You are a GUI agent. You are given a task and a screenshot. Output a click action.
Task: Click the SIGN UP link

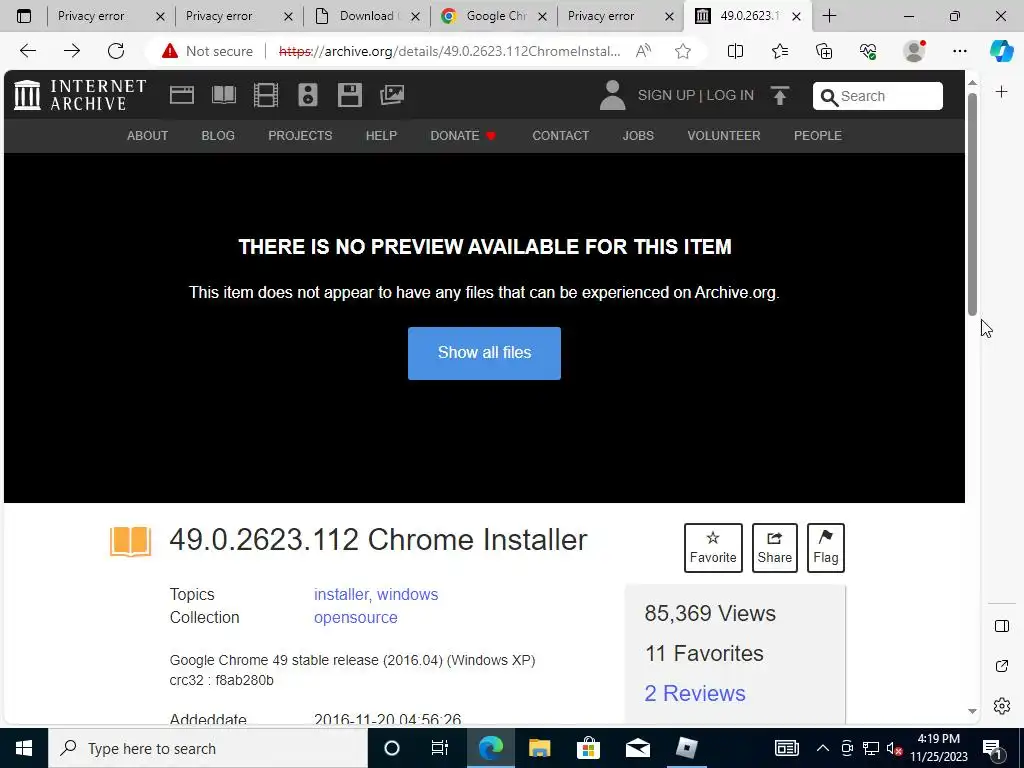pos(666,95)
